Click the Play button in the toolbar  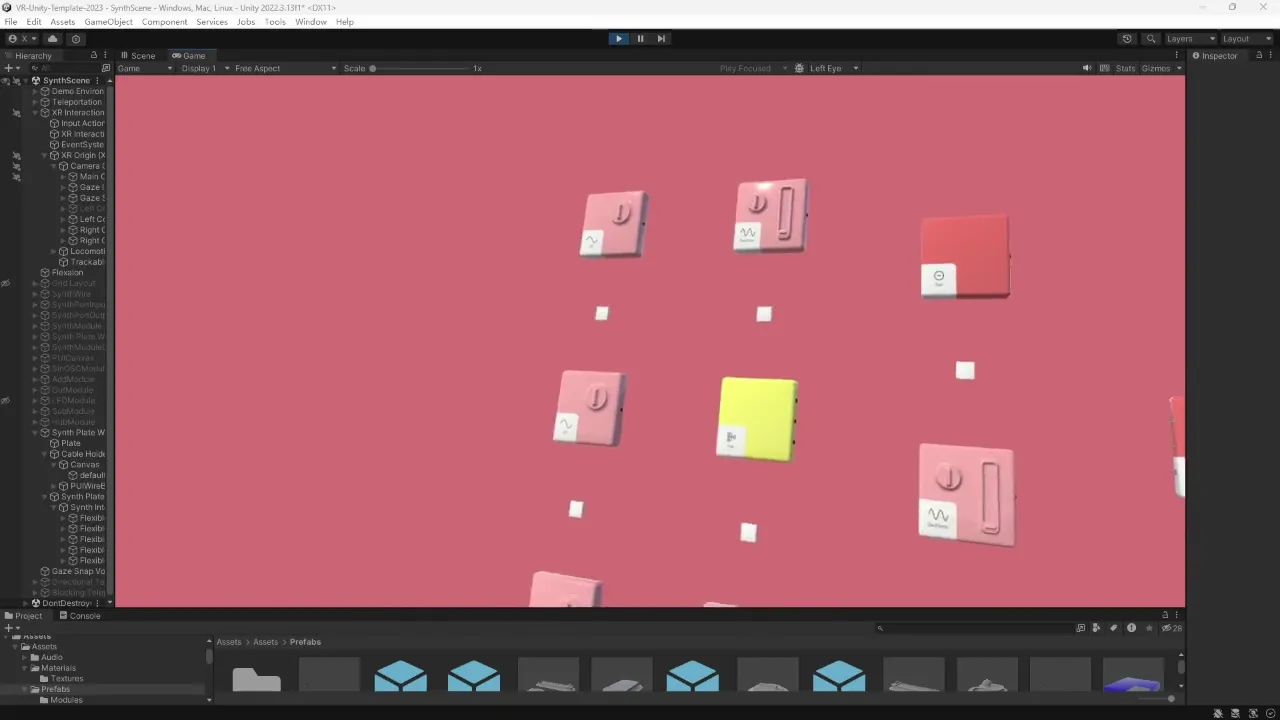coord(619,39)
